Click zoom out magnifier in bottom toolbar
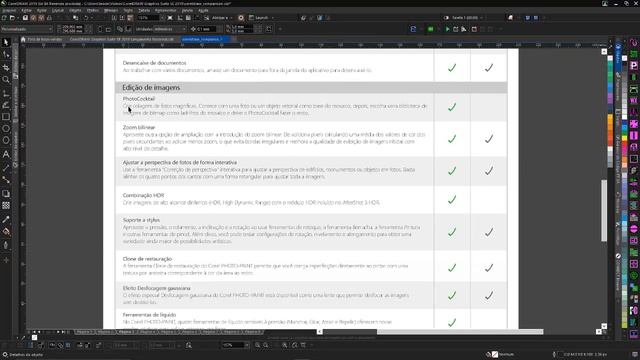Image resolution: width=640 pixels, height=360 pixels. (266, 345)
